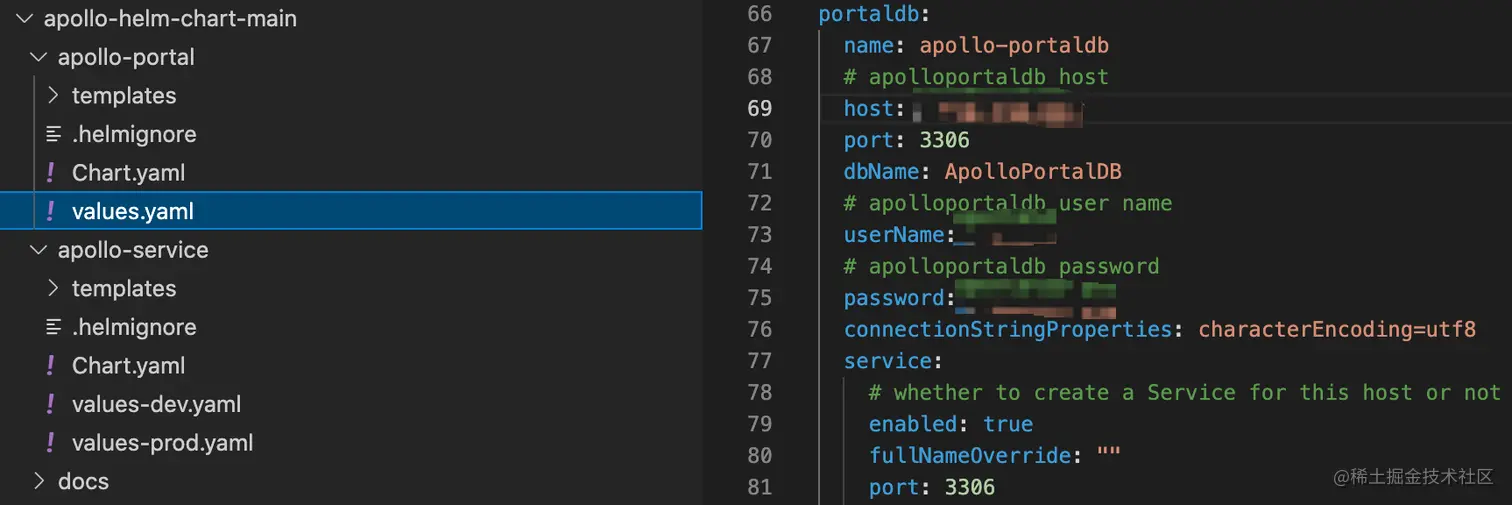1512x505 pixels.
Task: Click 'enabled: true' value on line 79
Action: coord(1008,423)
